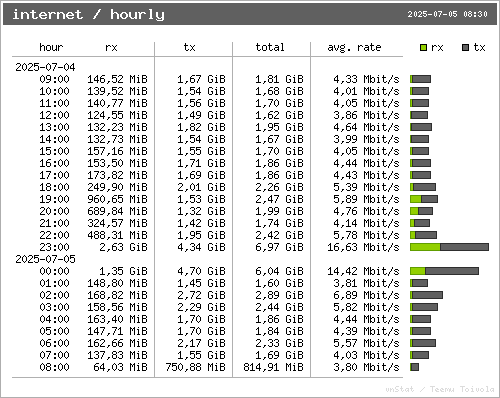The height and width of the screenshot is (398, 500).
Task: Click the total value 6,97 GiB
Action: (x=279, y=247)
